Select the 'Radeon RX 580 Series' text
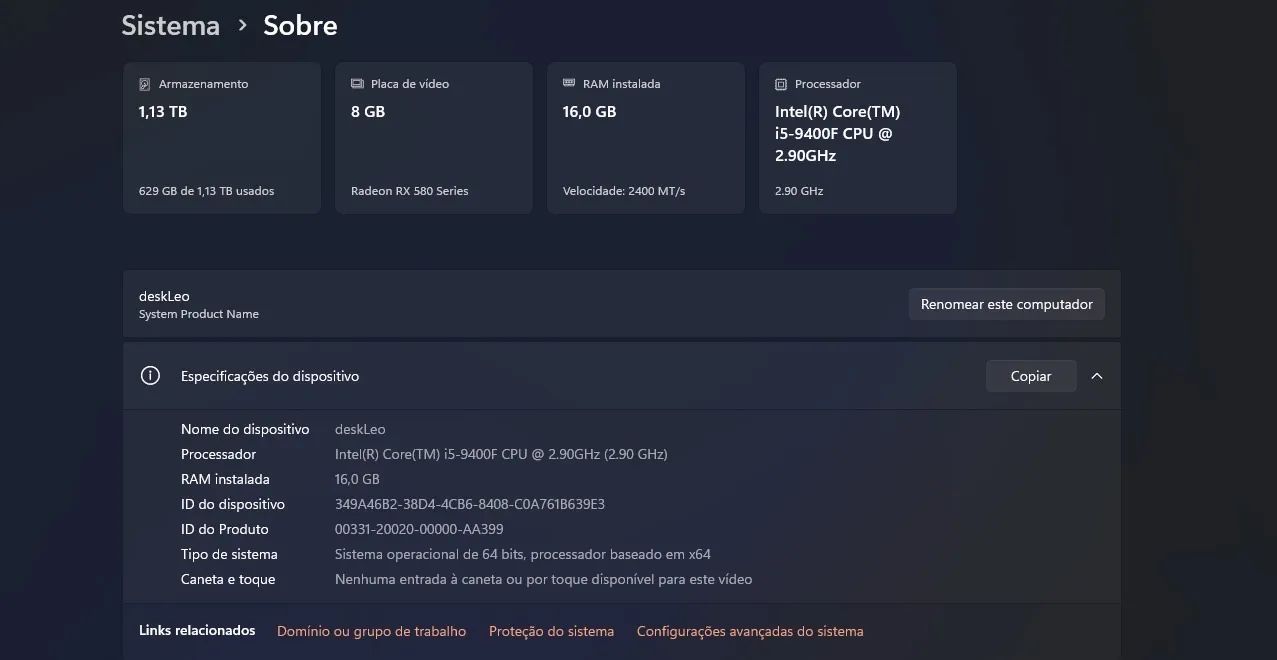The width and height of the screenshot is (1277, 660). (410, 191)
